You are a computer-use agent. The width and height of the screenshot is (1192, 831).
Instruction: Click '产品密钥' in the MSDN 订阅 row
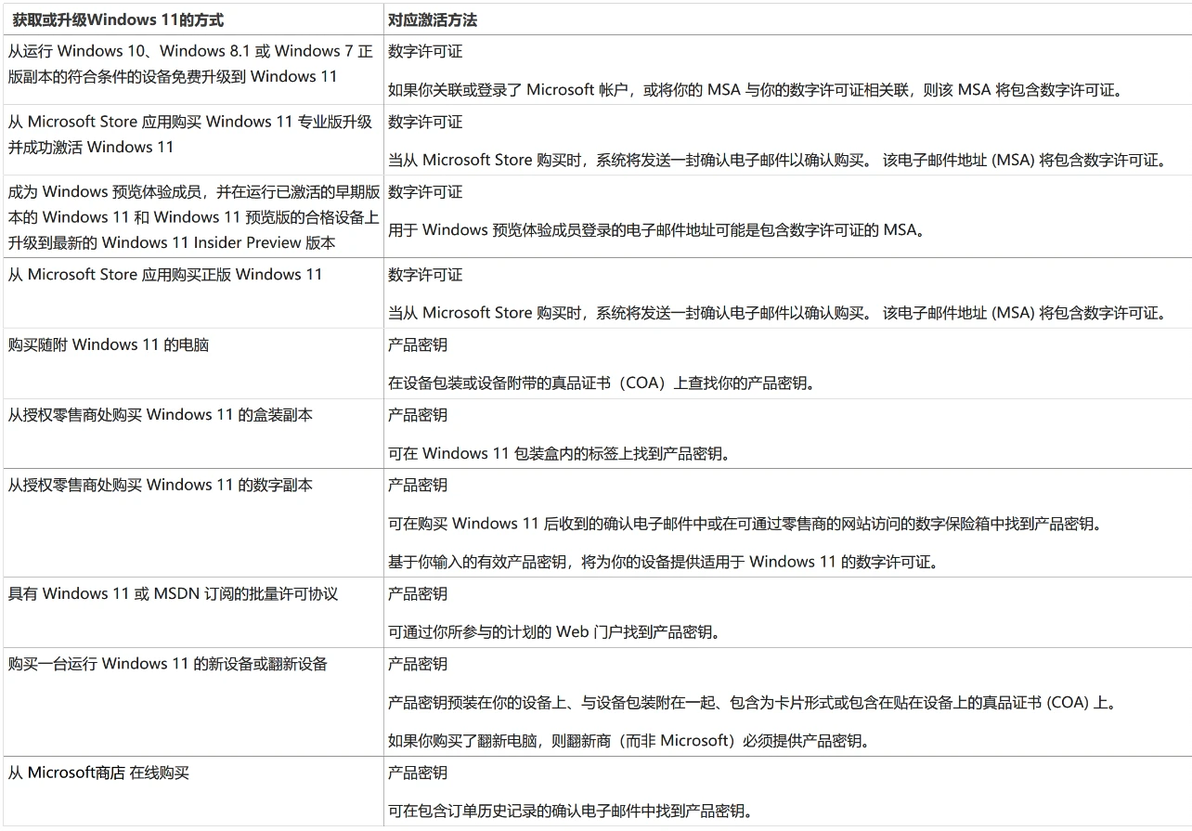[x=417, y=594]
